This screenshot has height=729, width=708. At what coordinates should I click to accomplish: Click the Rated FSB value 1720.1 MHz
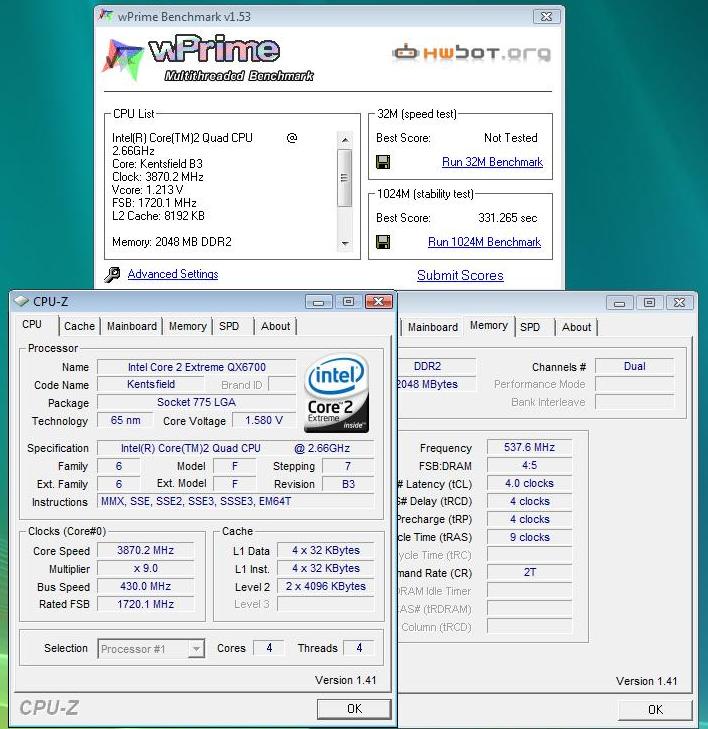pos(146,604)
